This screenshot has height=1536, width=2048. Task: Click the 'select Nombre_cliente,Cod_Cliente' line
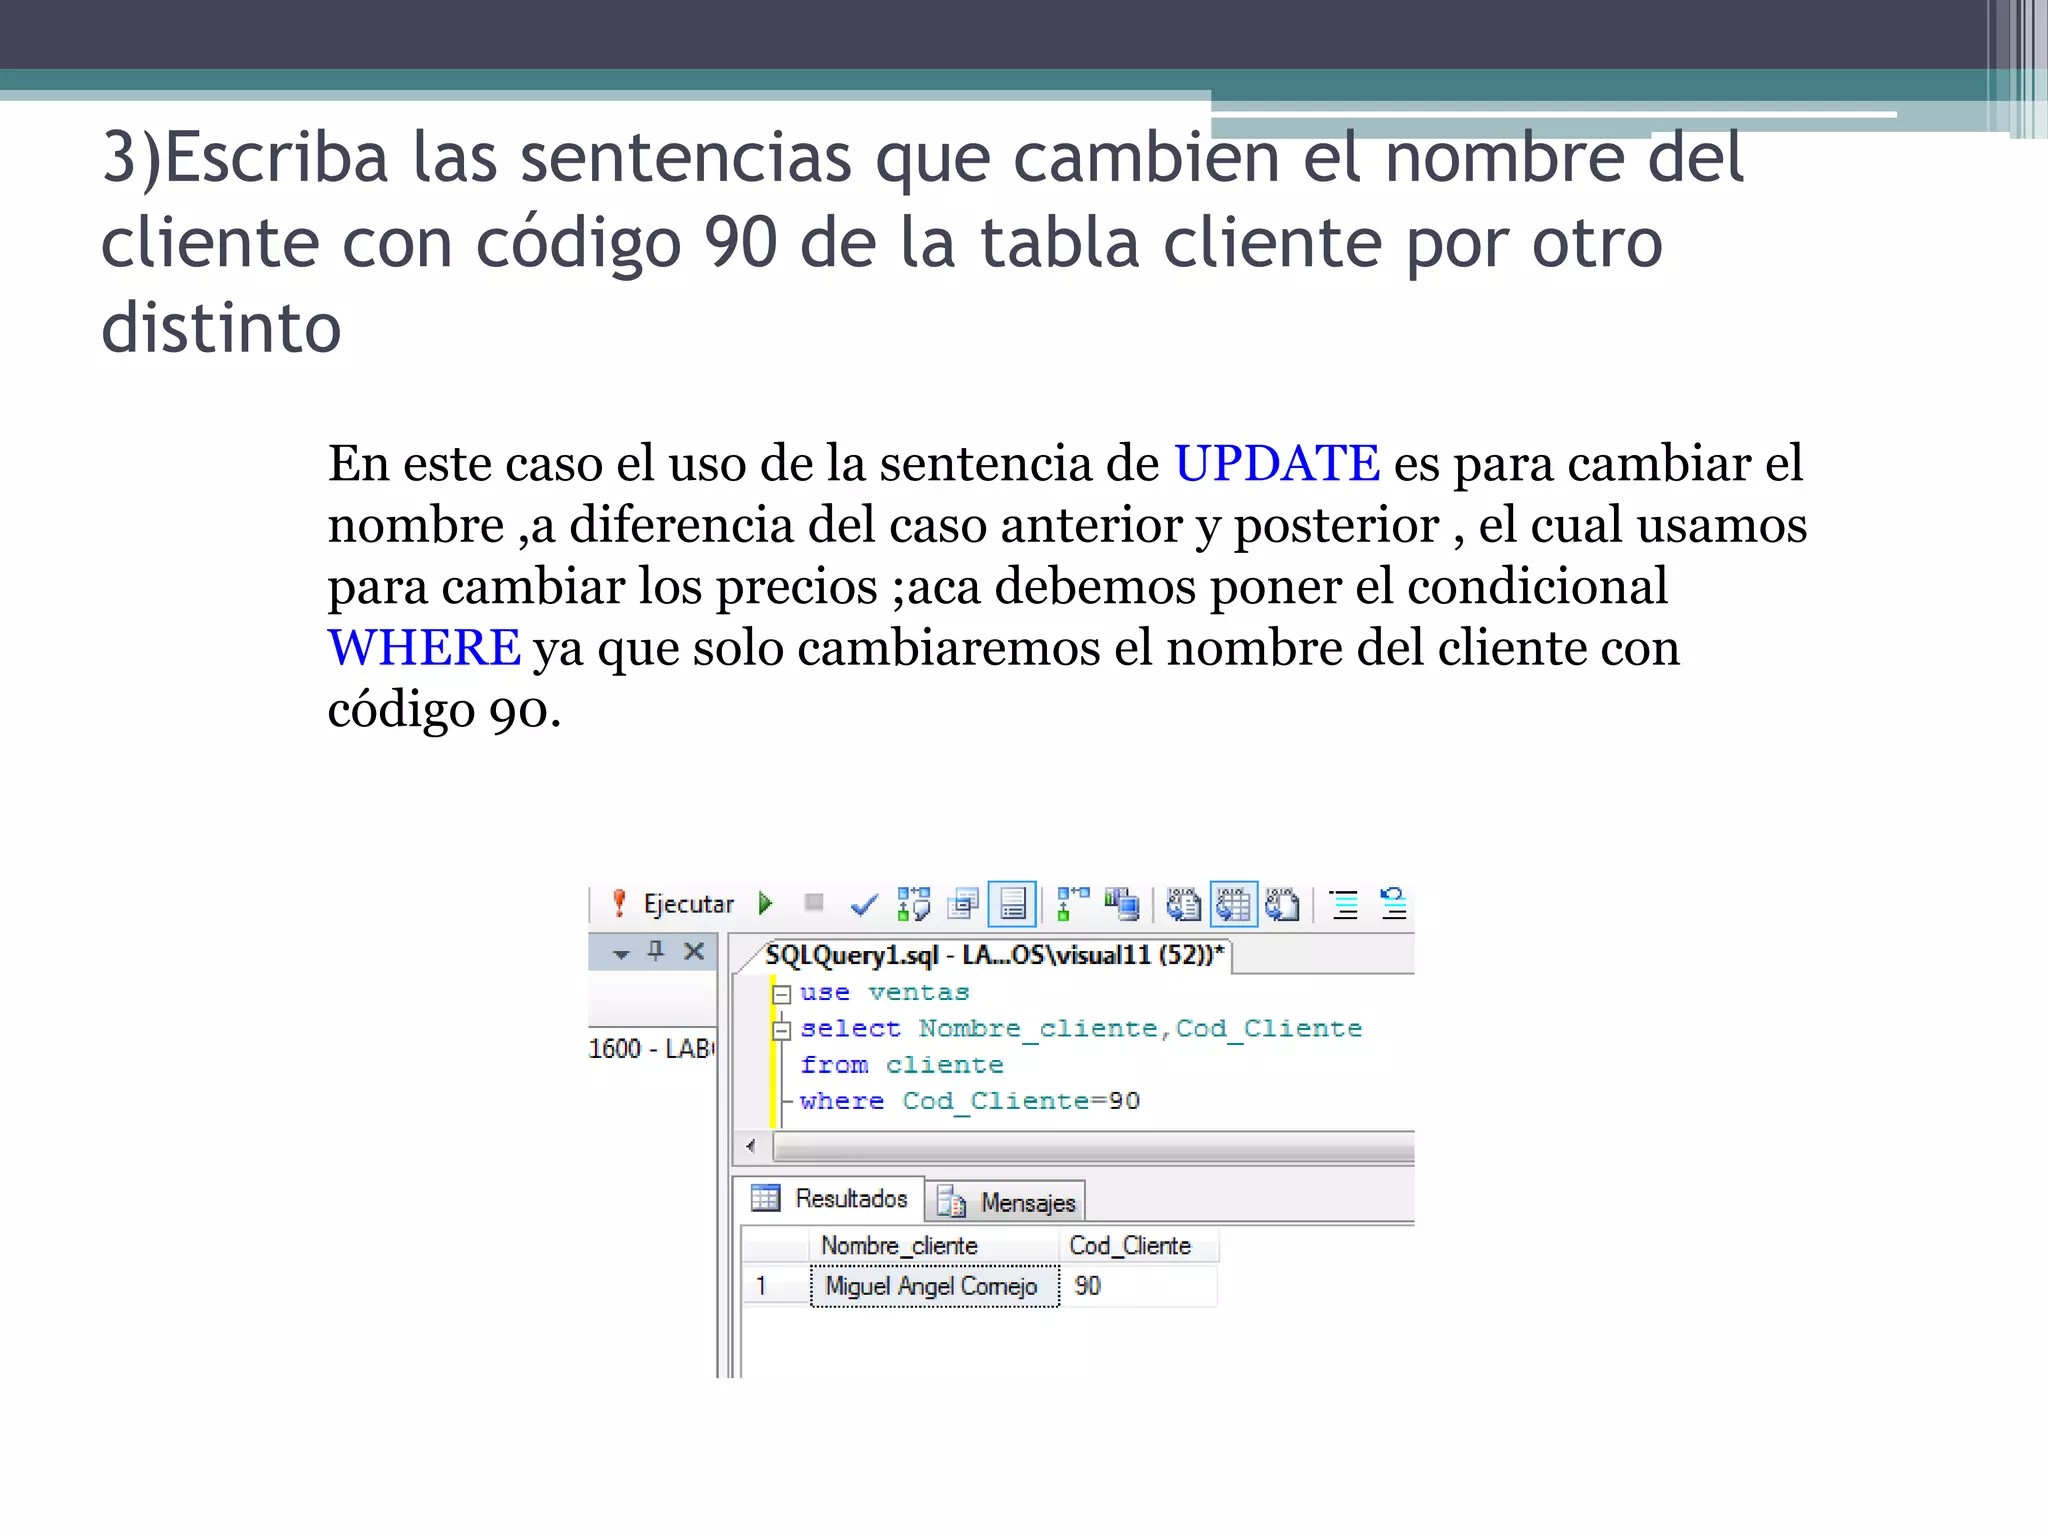[1081, 1029]
